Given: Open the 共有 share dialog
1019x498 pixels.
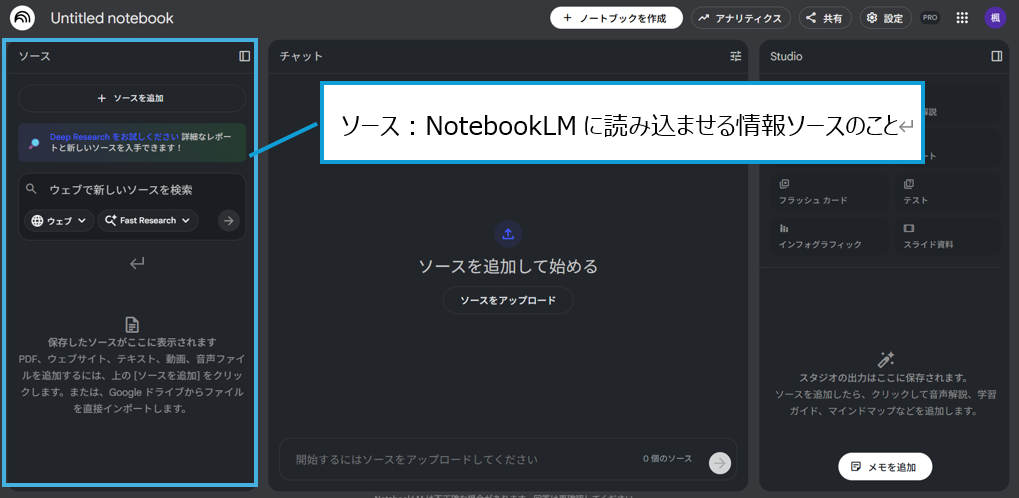Looking at the screenshot, I should point(825,18).
